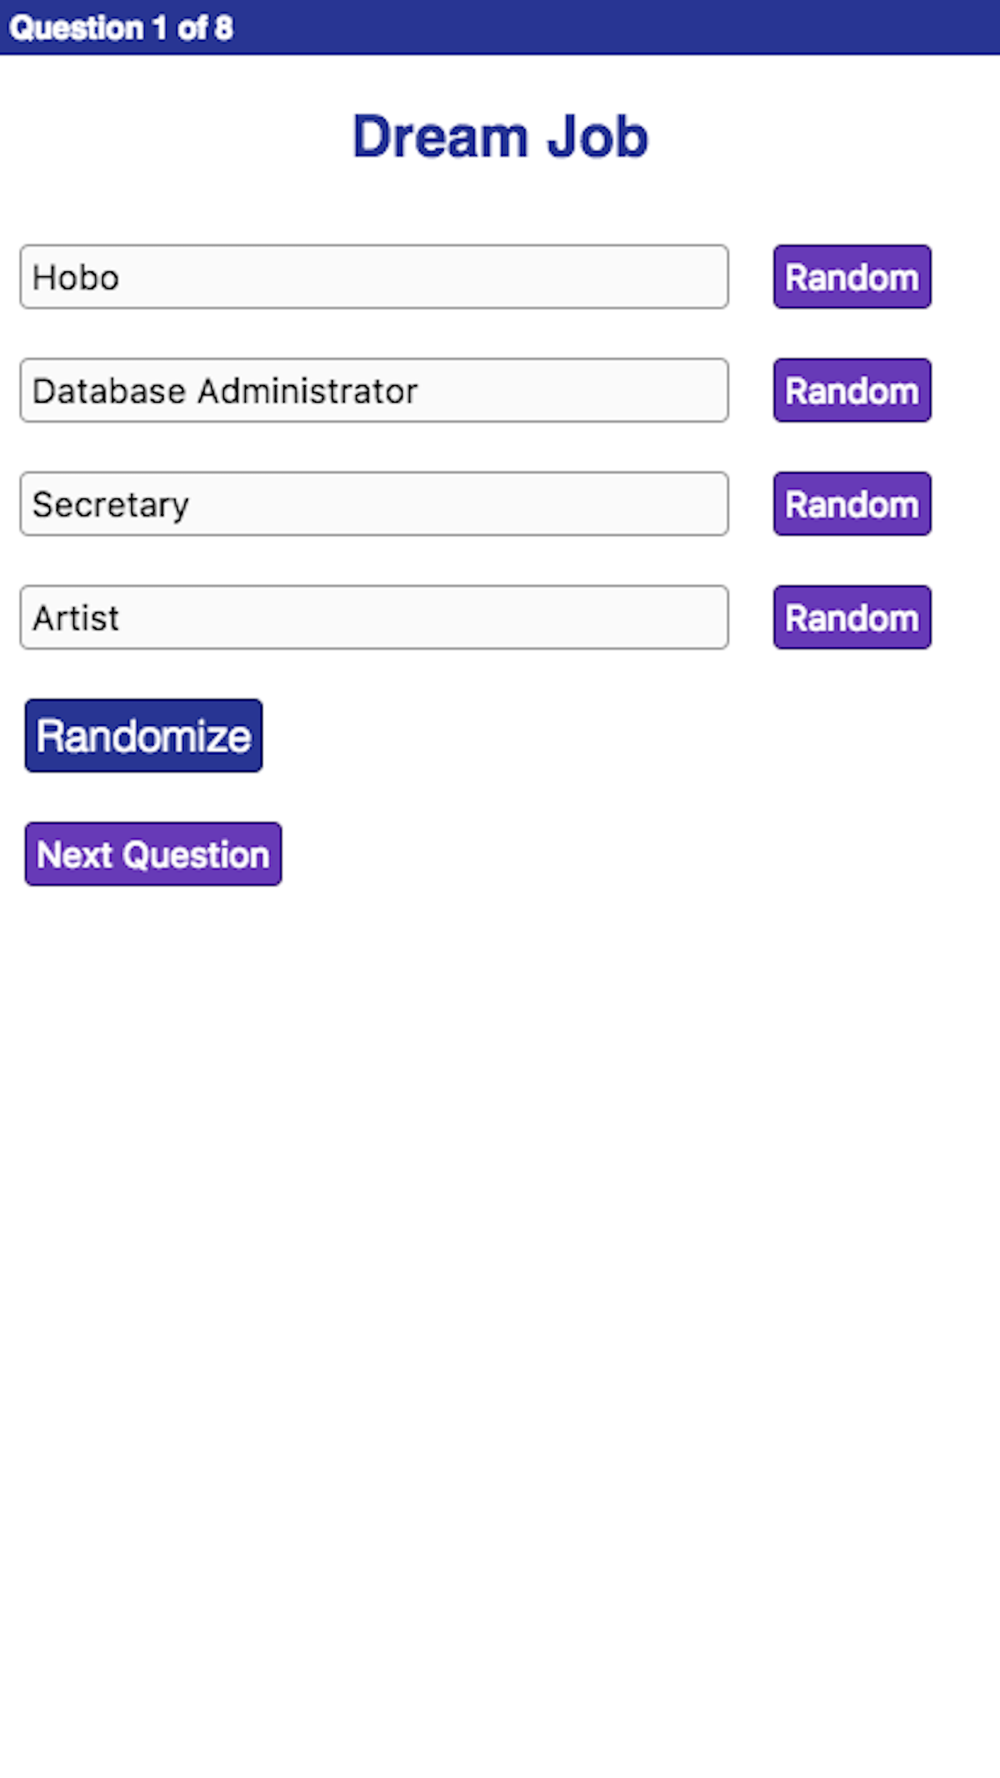
Task: Randomize the Secretary entry with Random
Action: (852, 504)
